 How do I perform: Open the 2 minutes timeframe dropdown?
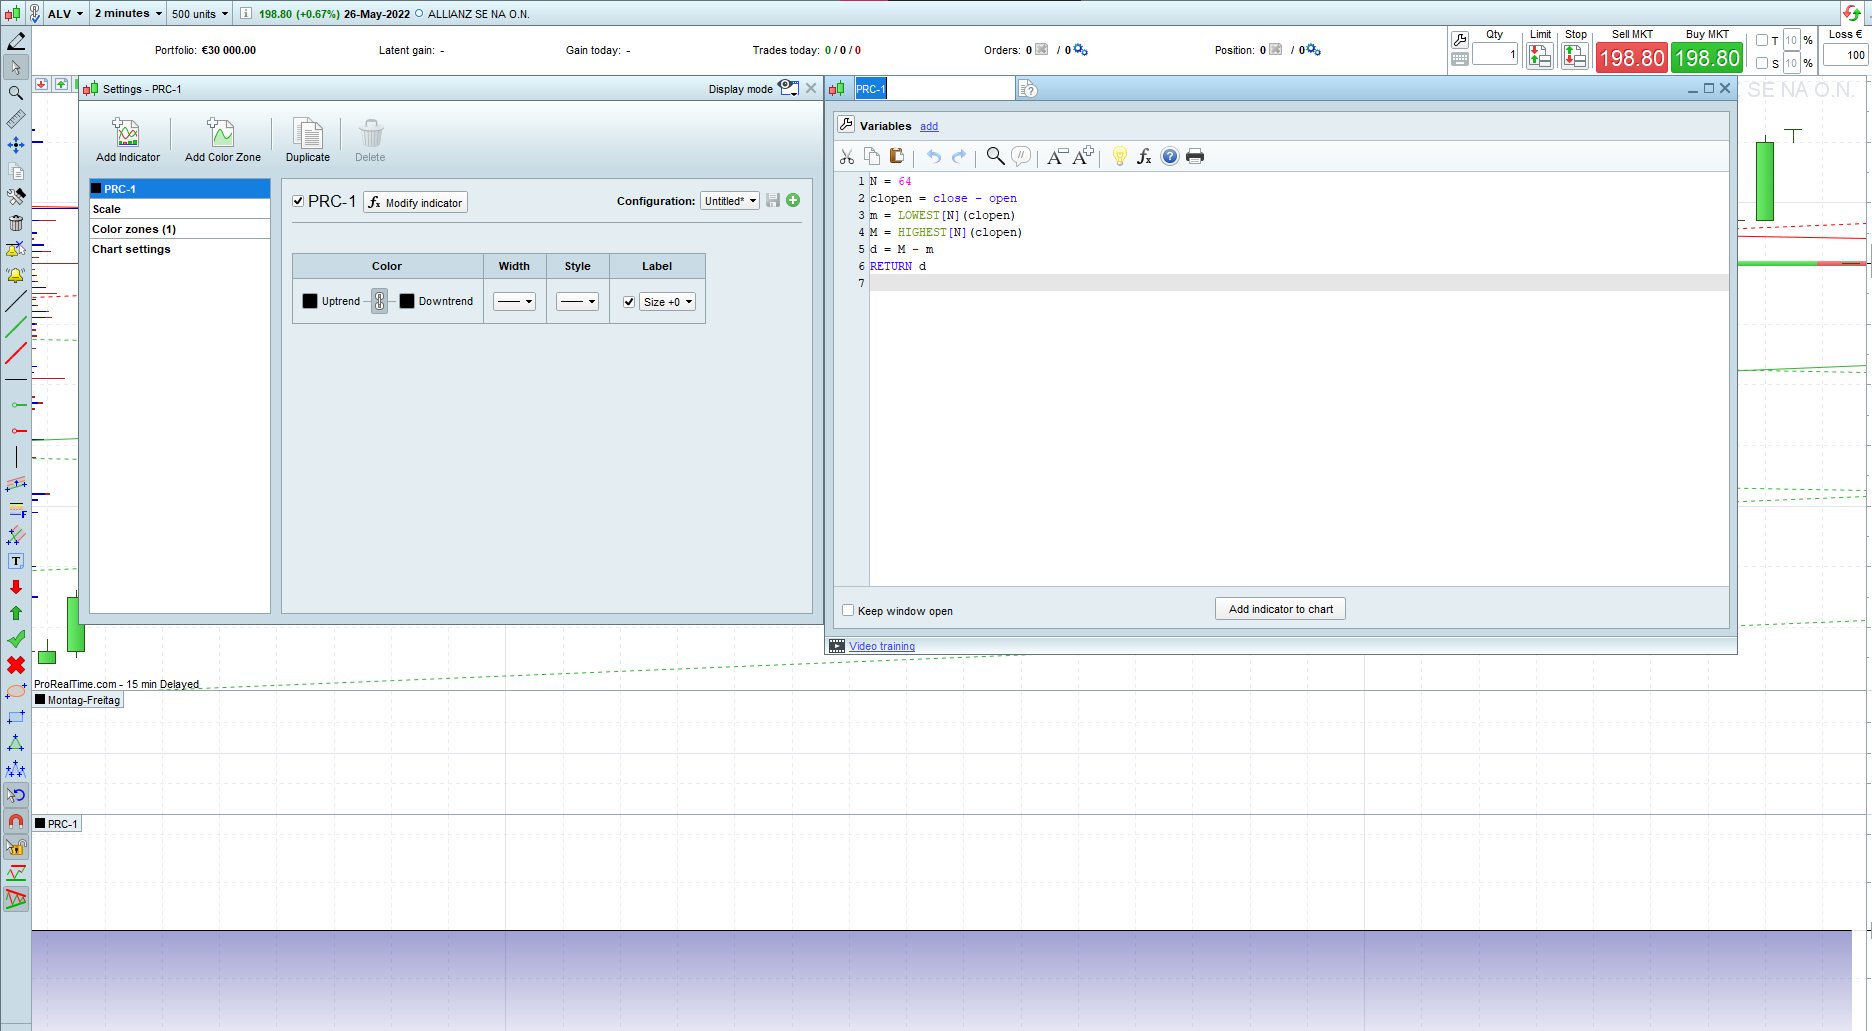(x=128, y=14)
